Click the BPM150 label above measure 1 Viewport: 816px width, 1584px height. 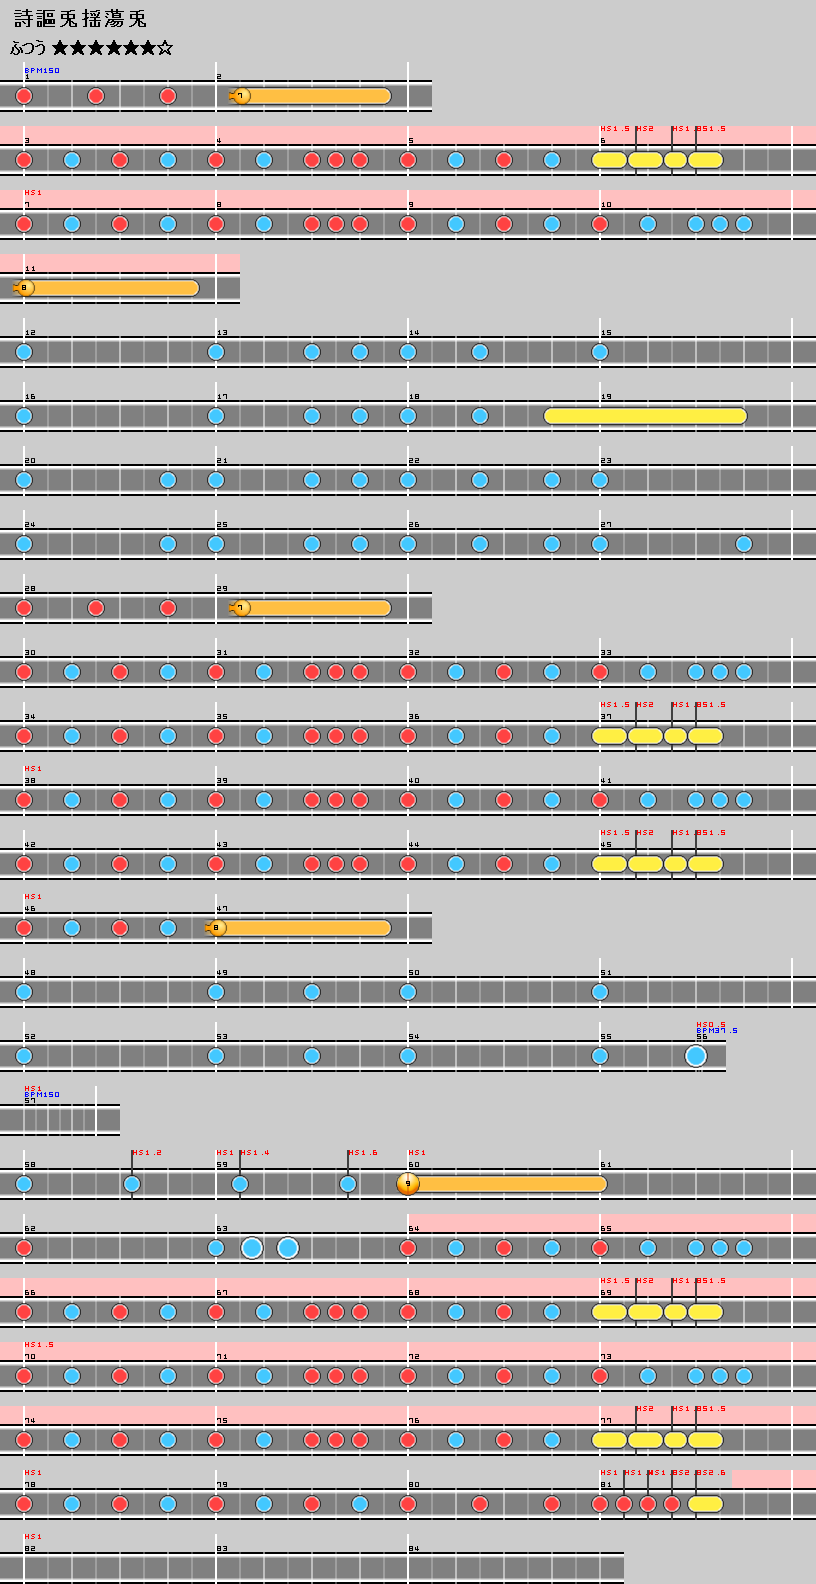42,71
